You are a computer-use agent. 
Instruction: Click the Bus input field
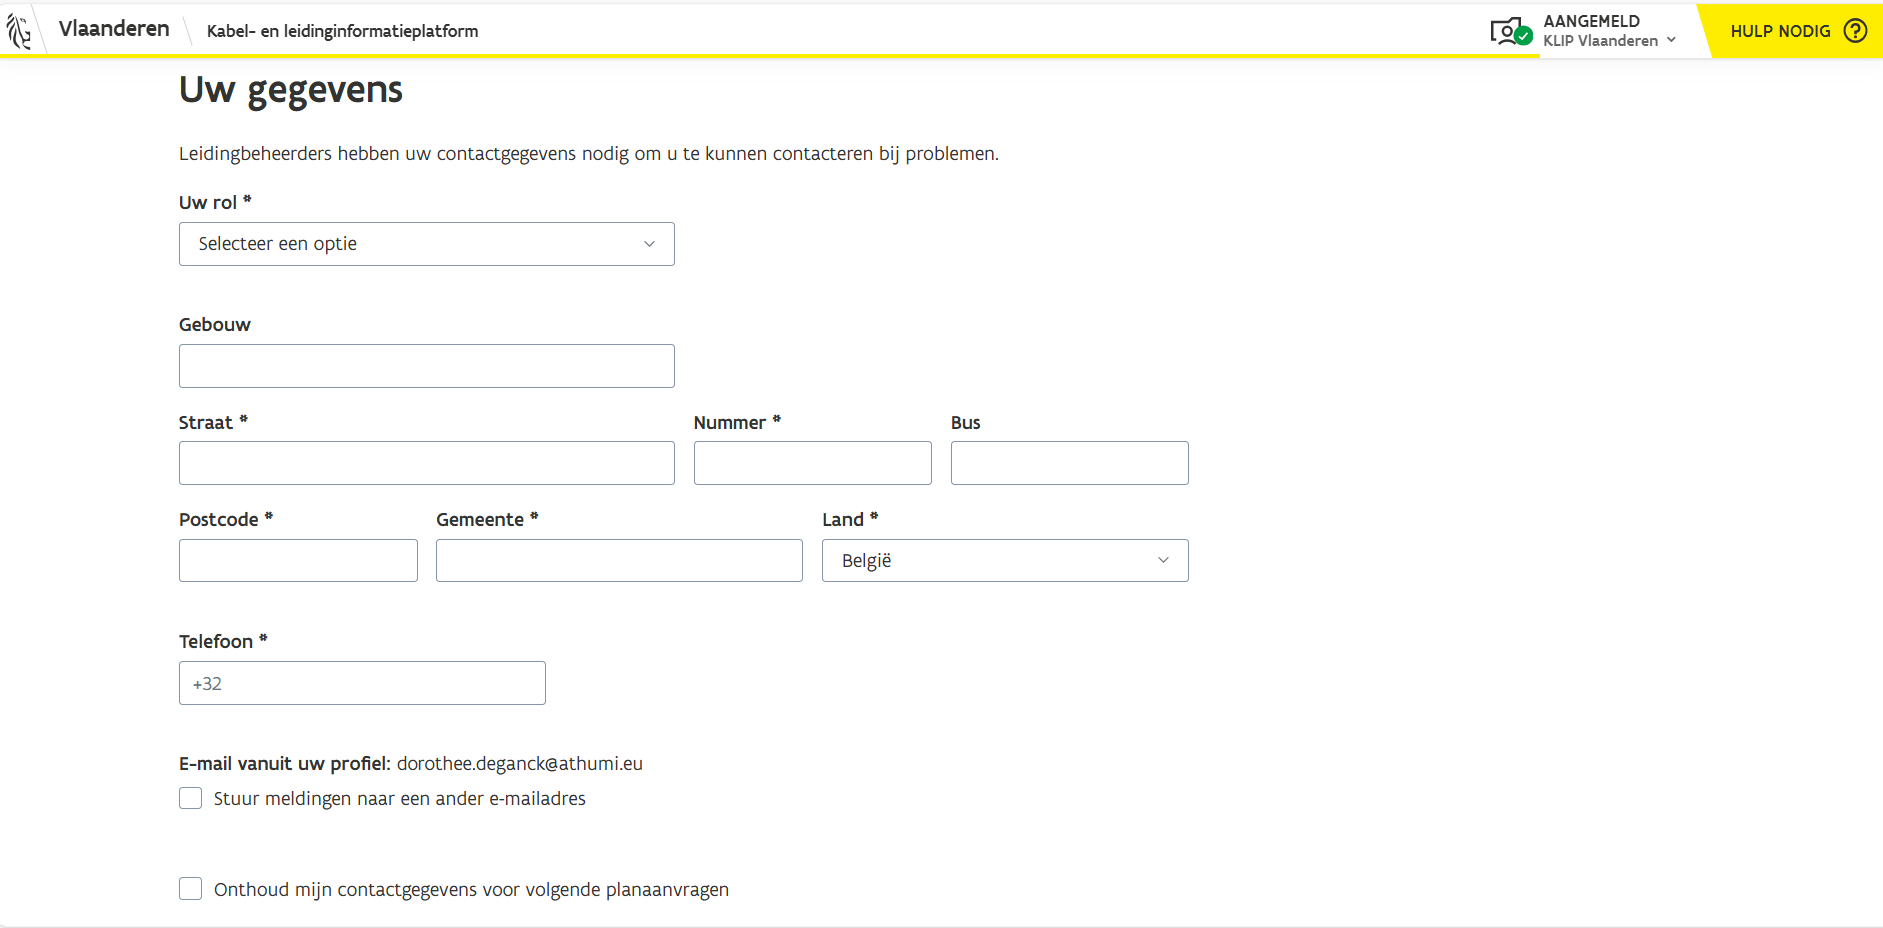(x=1069, y=463)
